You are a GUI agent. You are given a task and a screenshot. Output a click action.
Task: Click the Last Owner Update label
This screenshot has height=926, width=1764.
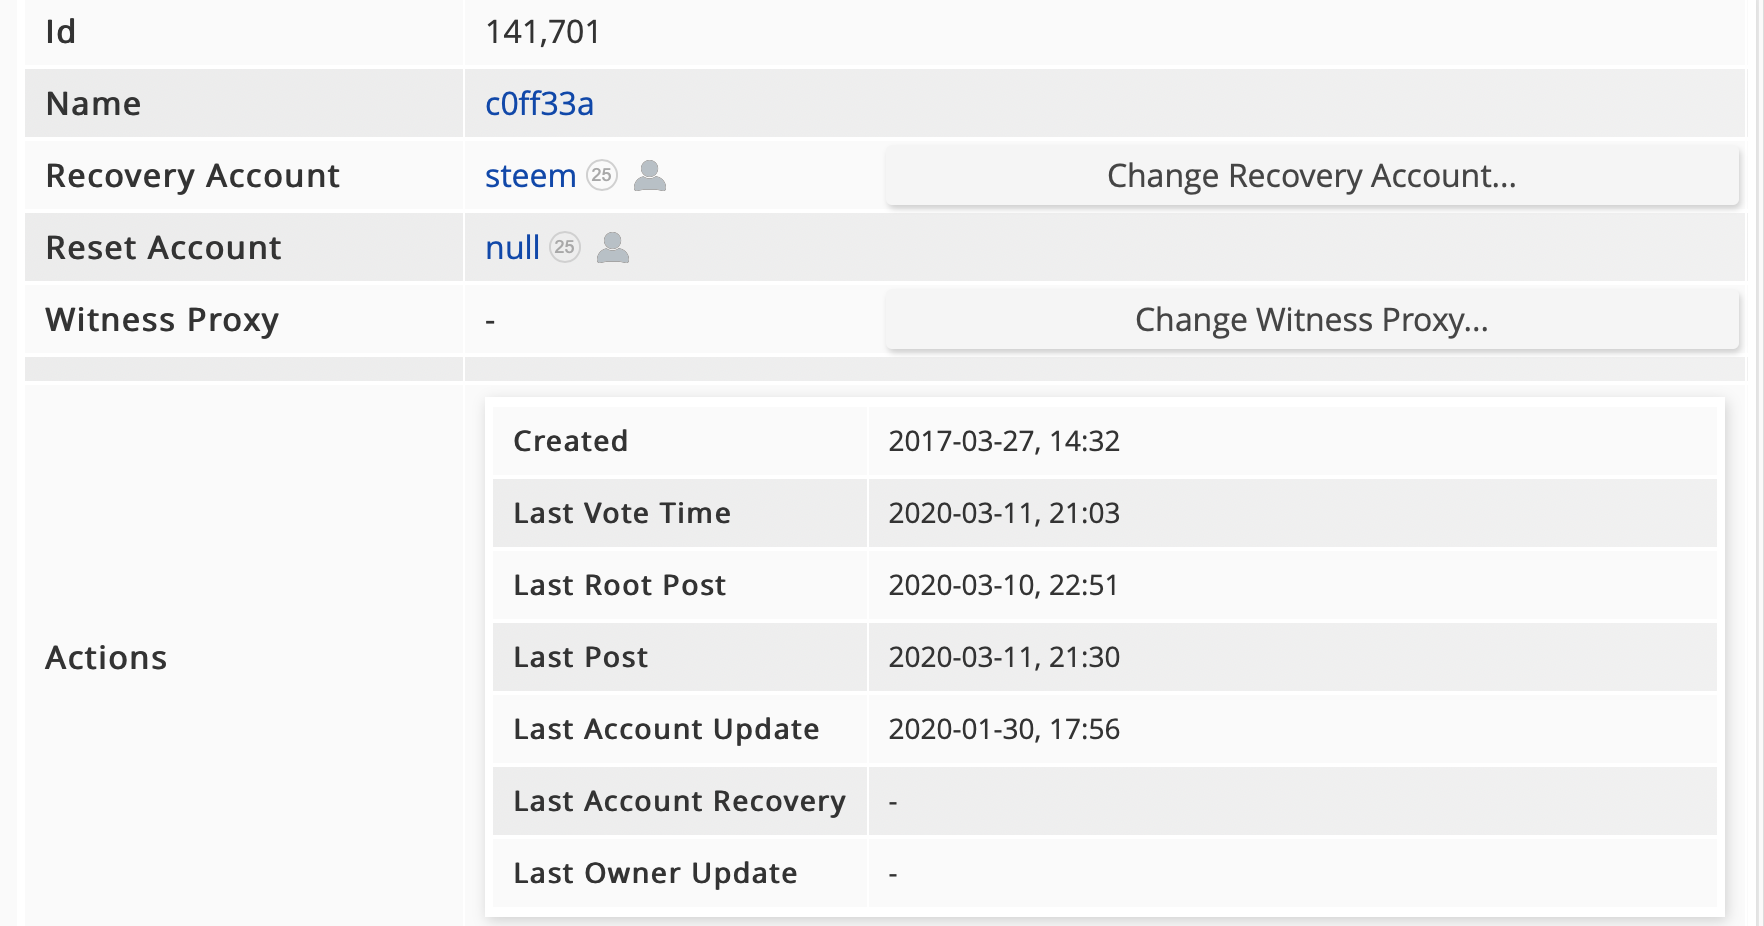click(x=655, y=873)
